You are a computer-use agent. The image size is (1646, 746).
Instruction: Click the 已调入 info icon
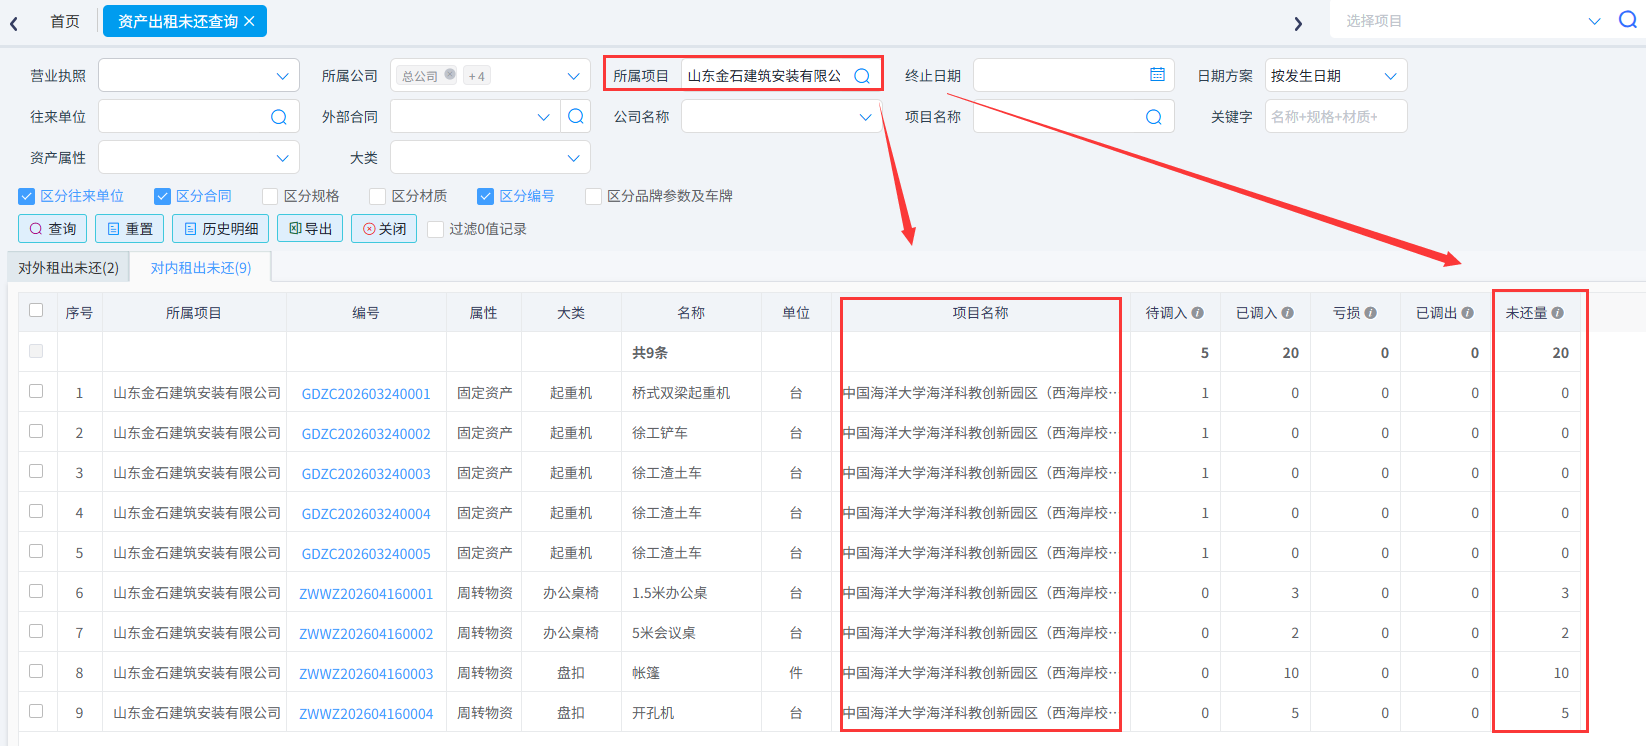(1288, 313)
